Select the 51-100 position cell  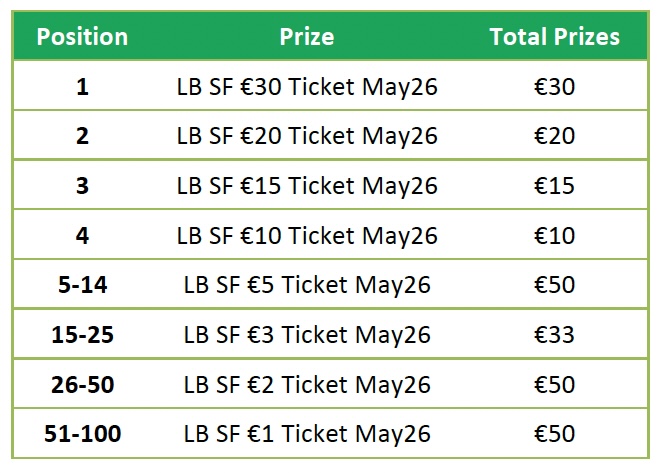(82, 434)
